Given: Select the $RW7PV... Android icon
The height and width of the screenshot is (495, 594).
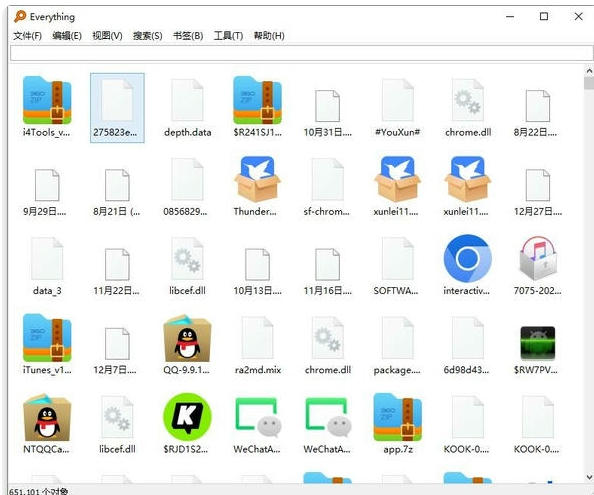Looking at the screenshot, I should [x=538, y=343].
